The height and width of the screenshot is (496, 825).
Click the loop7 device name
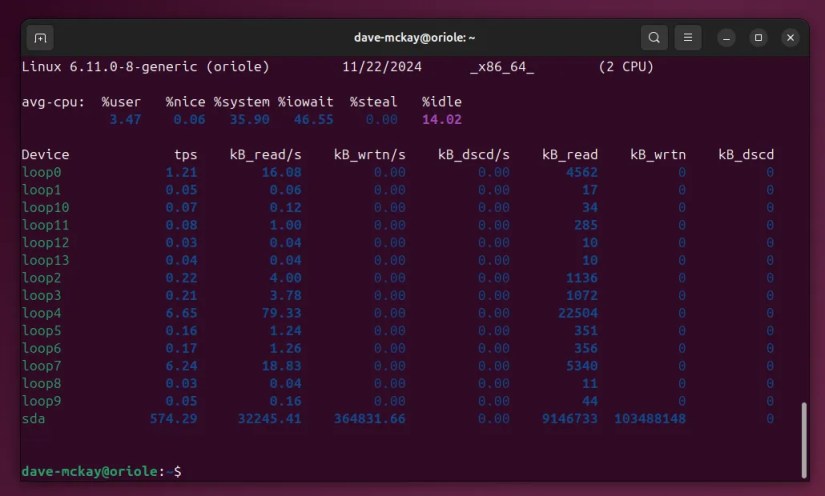(x=42, y=366)
